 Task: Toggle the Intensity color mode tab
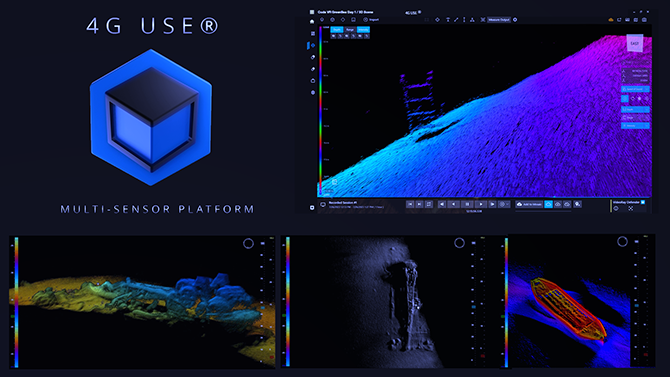363,30
